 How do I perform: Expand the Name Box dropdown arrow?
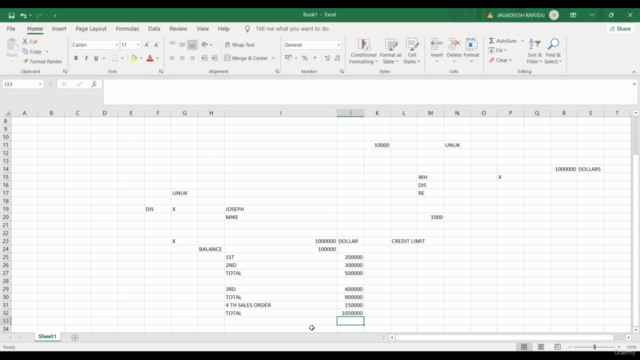tap(40, 84)
